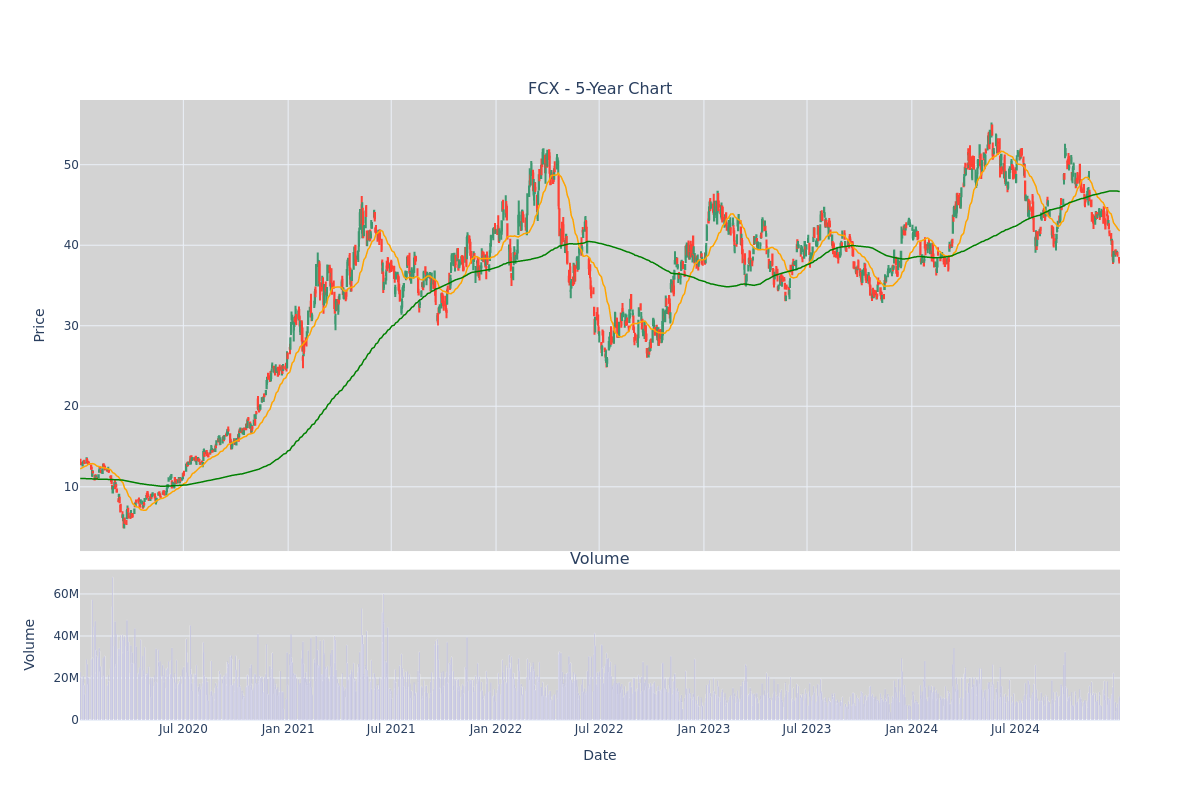Click the "Jul 2024" date tick label
1200x800 pixels.
click(1015, 729)
